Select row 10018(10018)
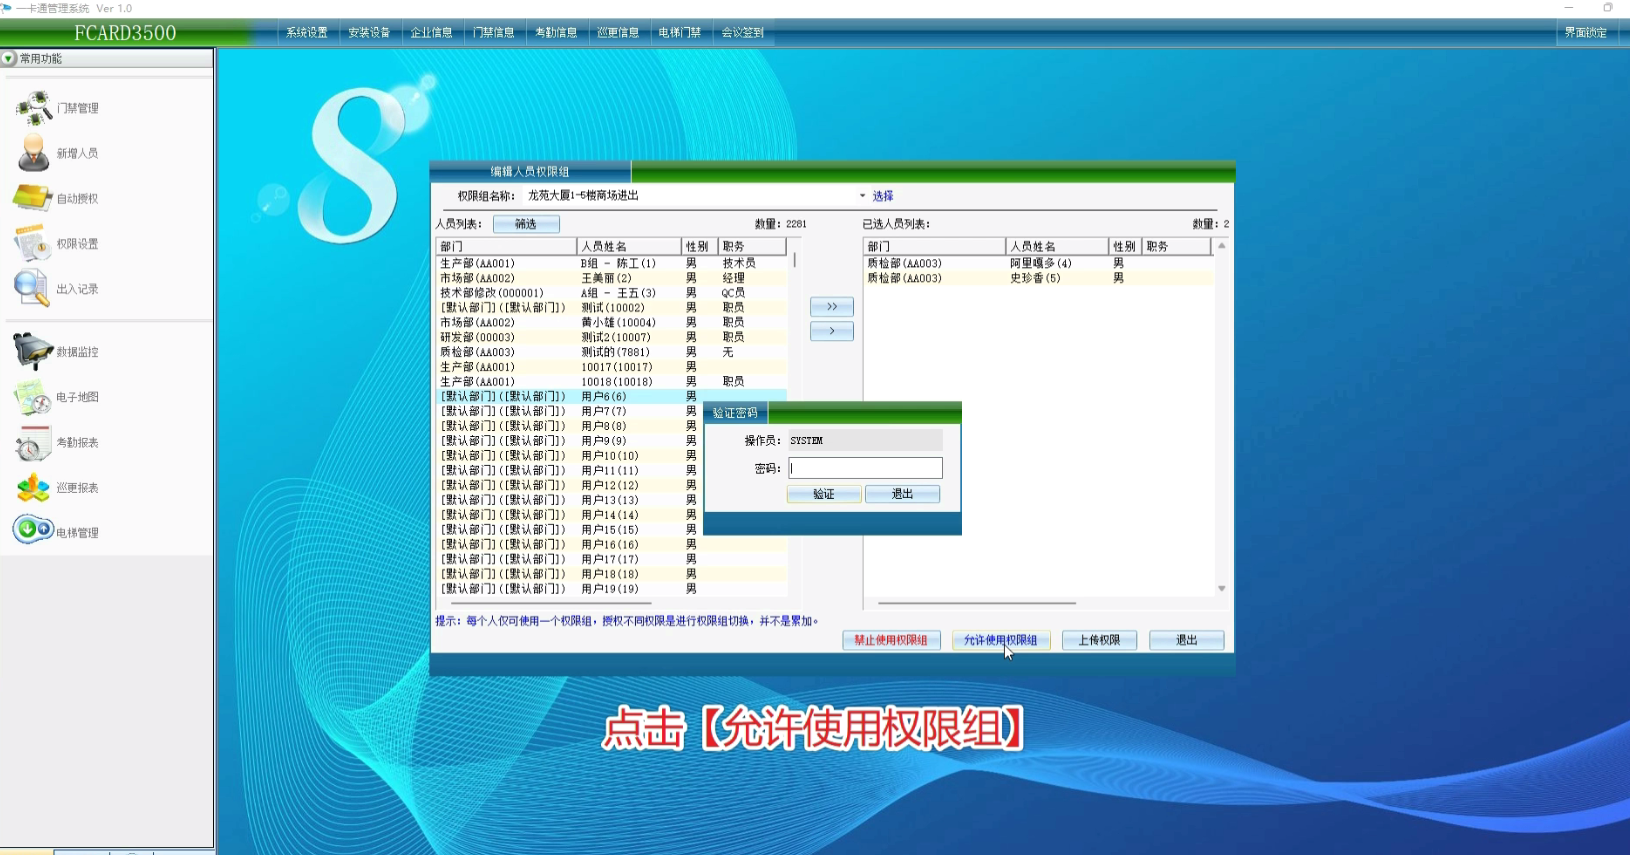This screenshot has height=855, width=1630. pyautogui.click(x=612, y=382)
